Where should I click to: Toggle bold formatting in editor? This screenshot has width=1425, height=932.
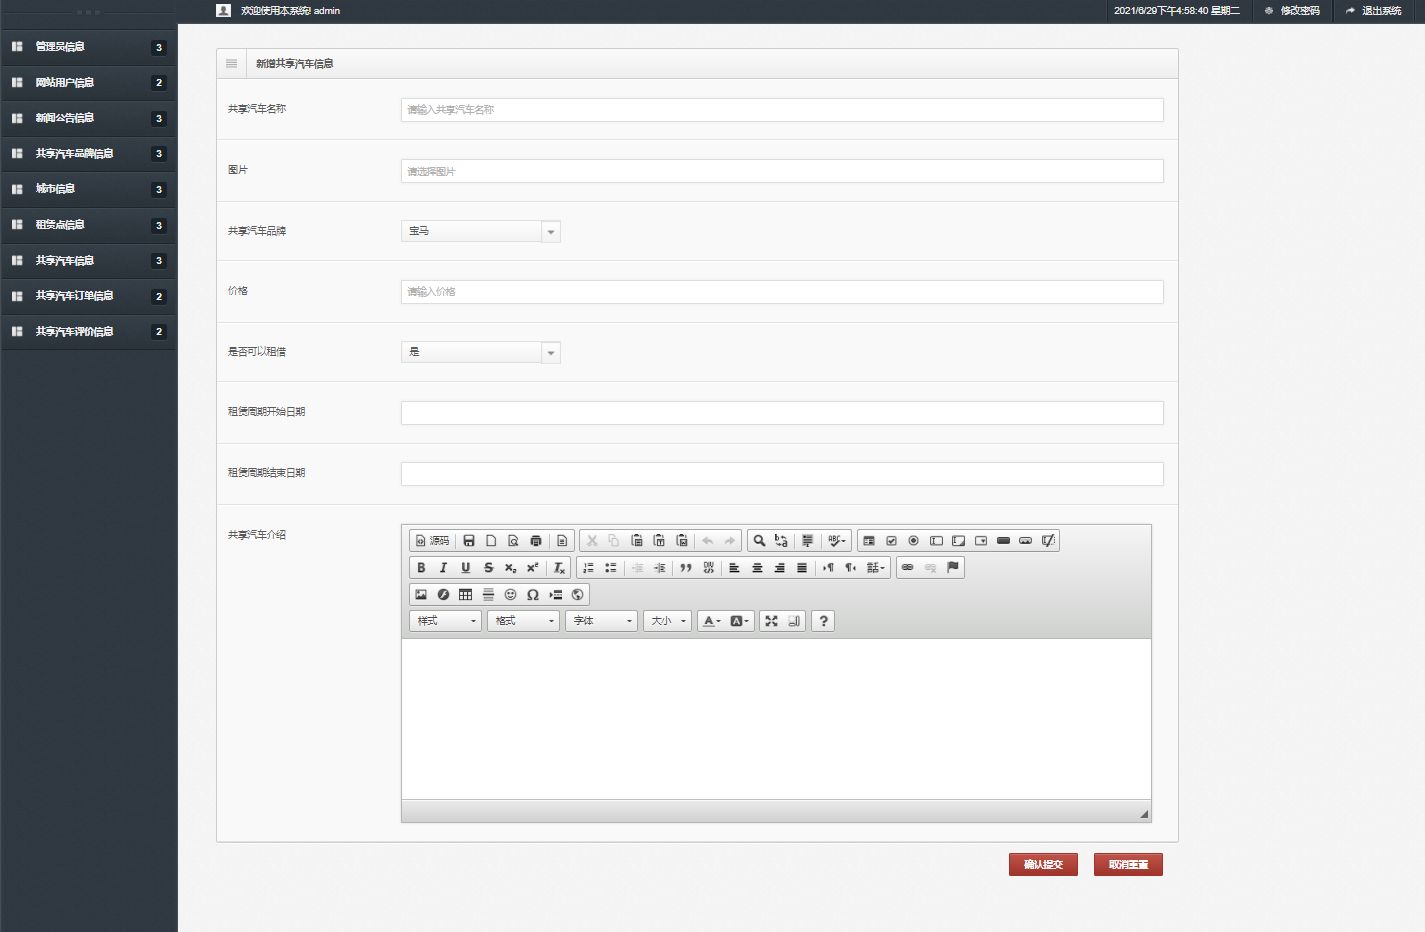[421, 568]
